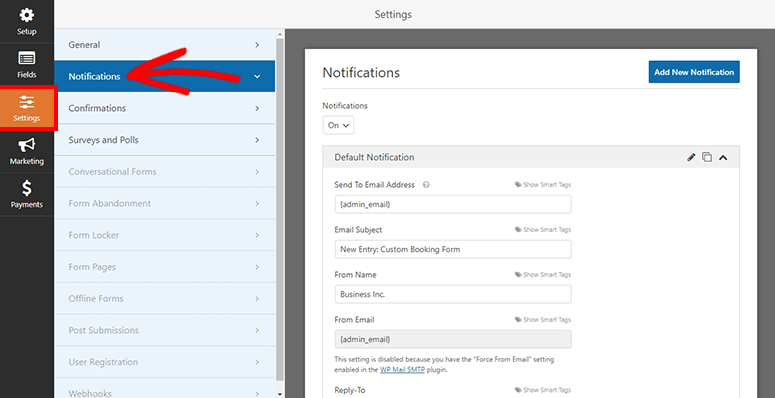The width and height of the screenshot is (775, 398).
Task: Edit Default Notification name pencil icon
Action: click(x=691, y=157)
